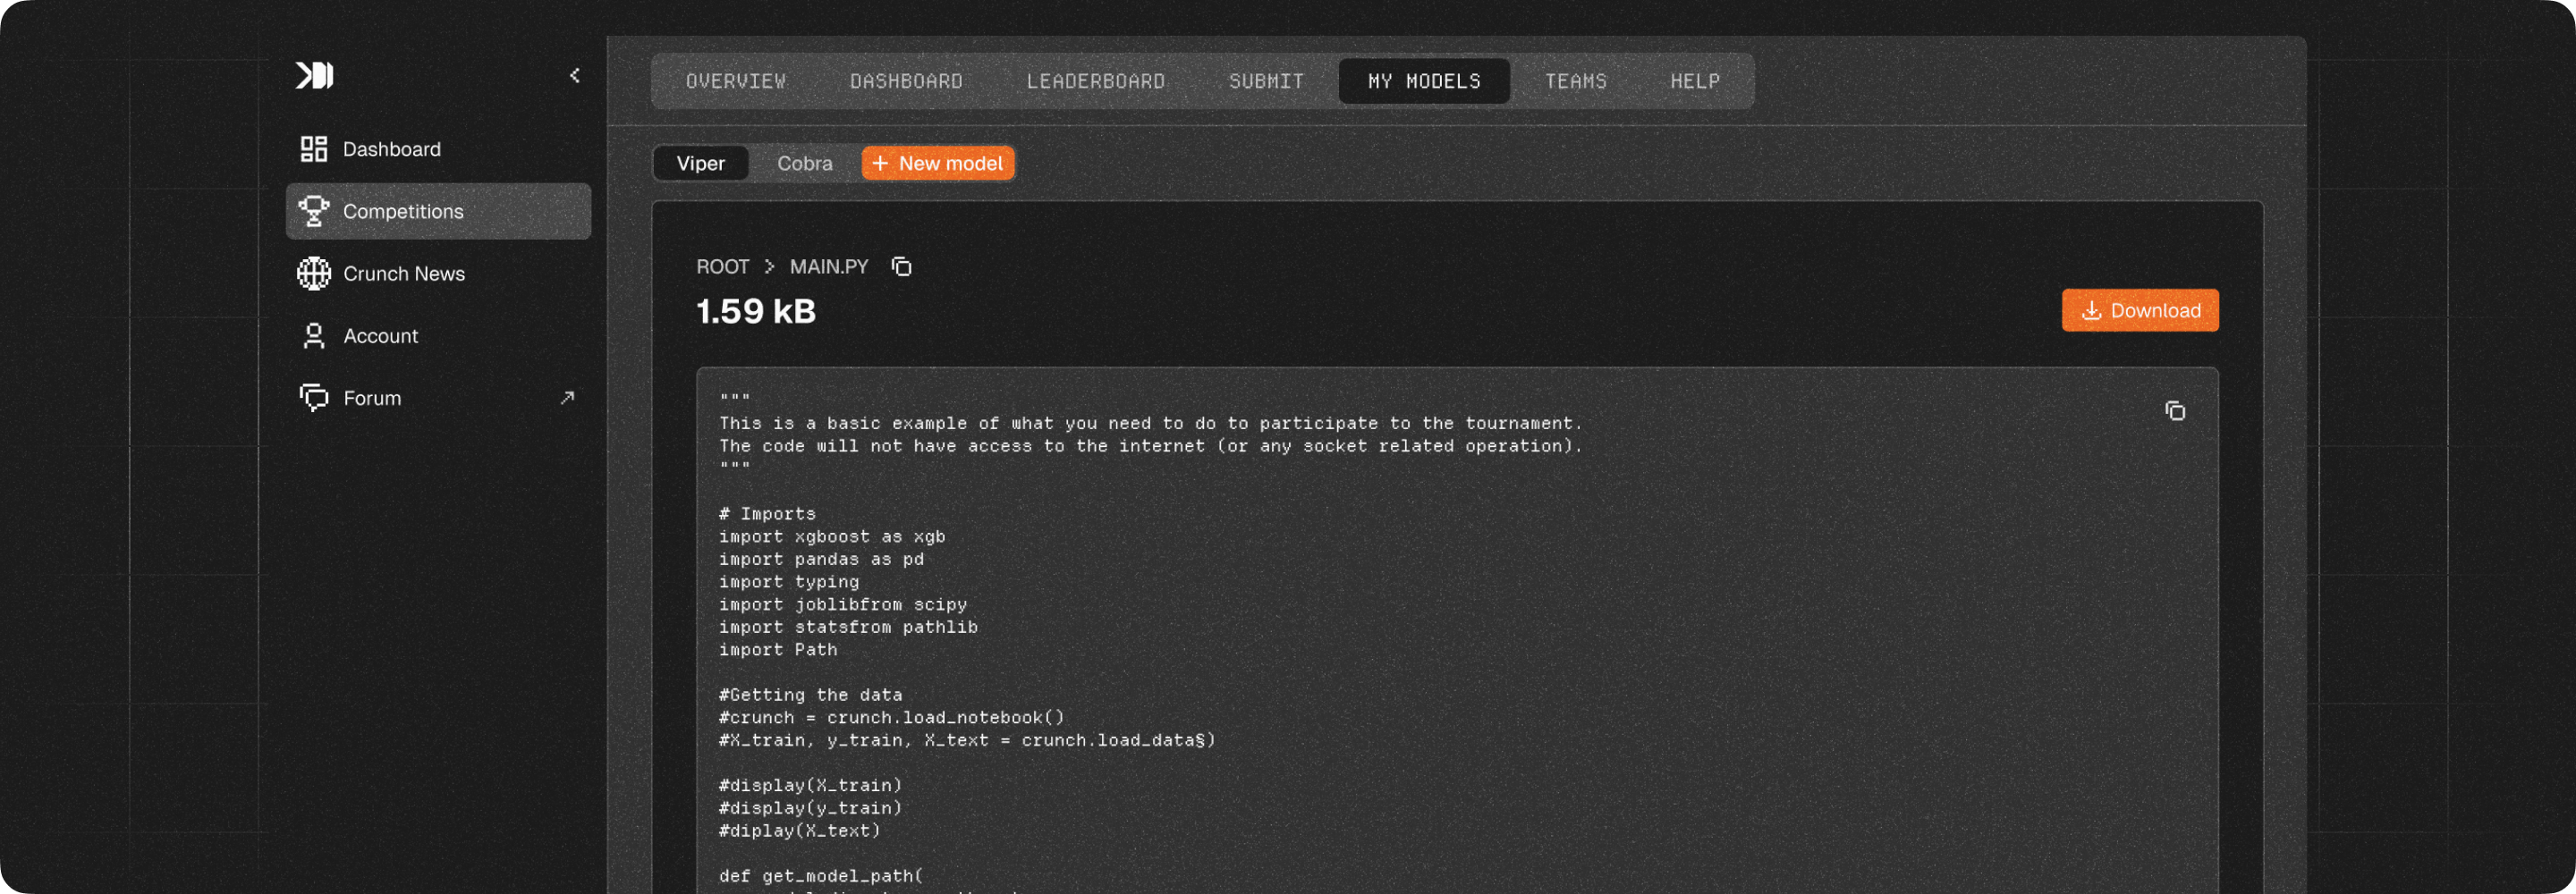Navigate to ROOT in the breadcrumb

tap(722, 267)
